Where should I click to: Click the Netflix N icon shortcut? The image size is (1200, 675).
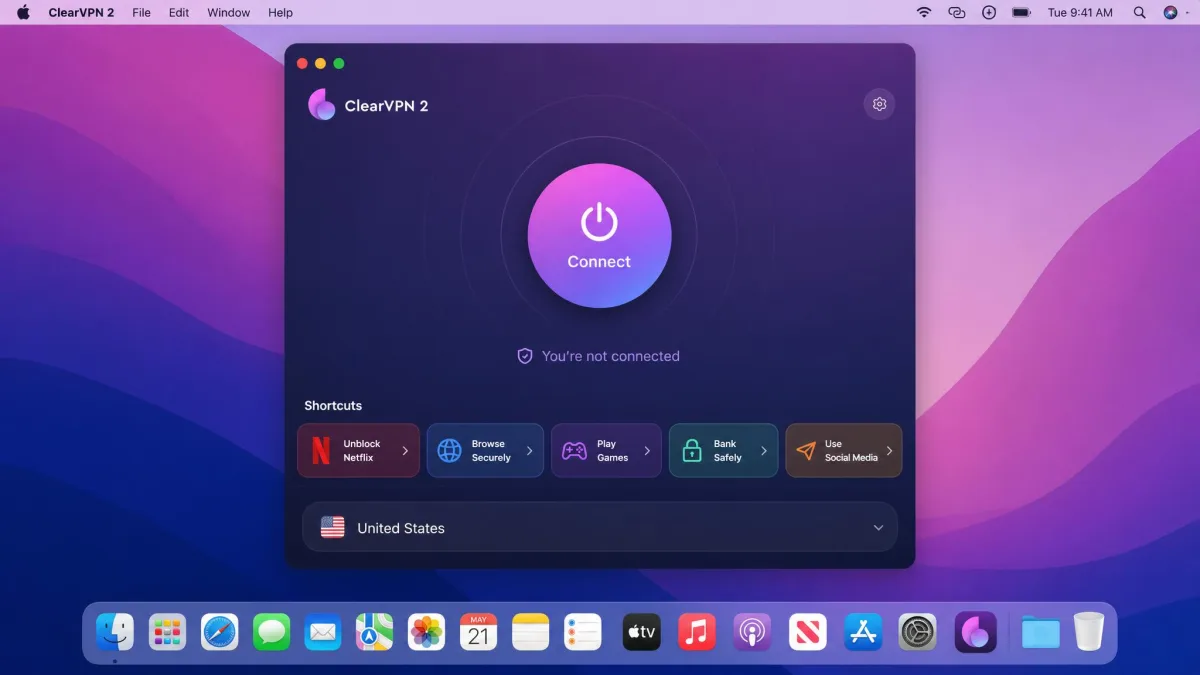(x=321, y=451)
